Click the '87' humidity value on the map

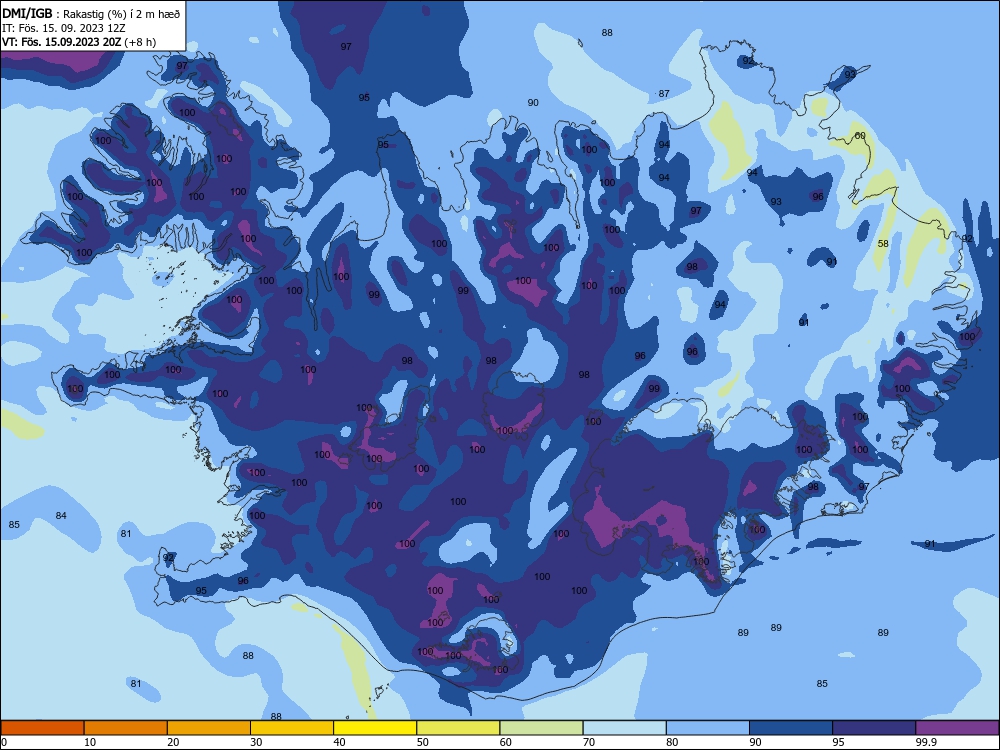click(664, 93)
